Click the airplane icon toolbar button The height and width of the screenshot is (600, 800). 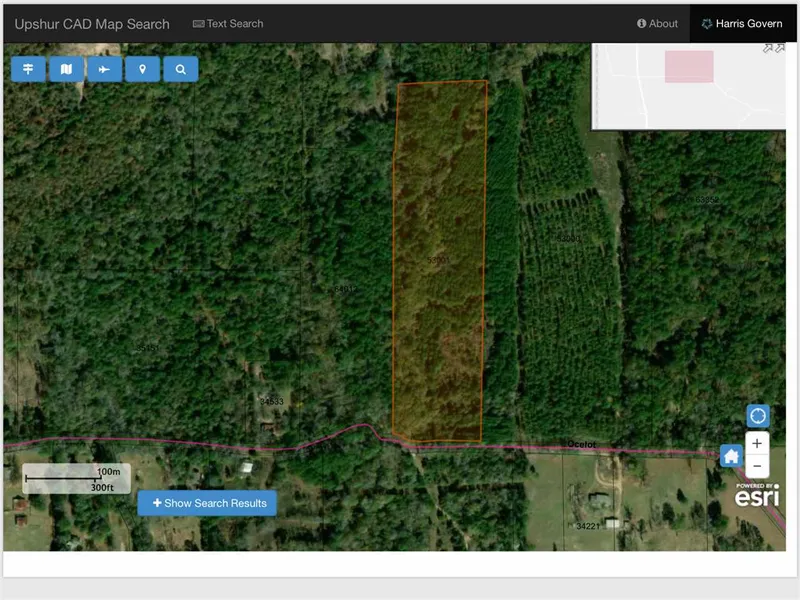[104, 69]
